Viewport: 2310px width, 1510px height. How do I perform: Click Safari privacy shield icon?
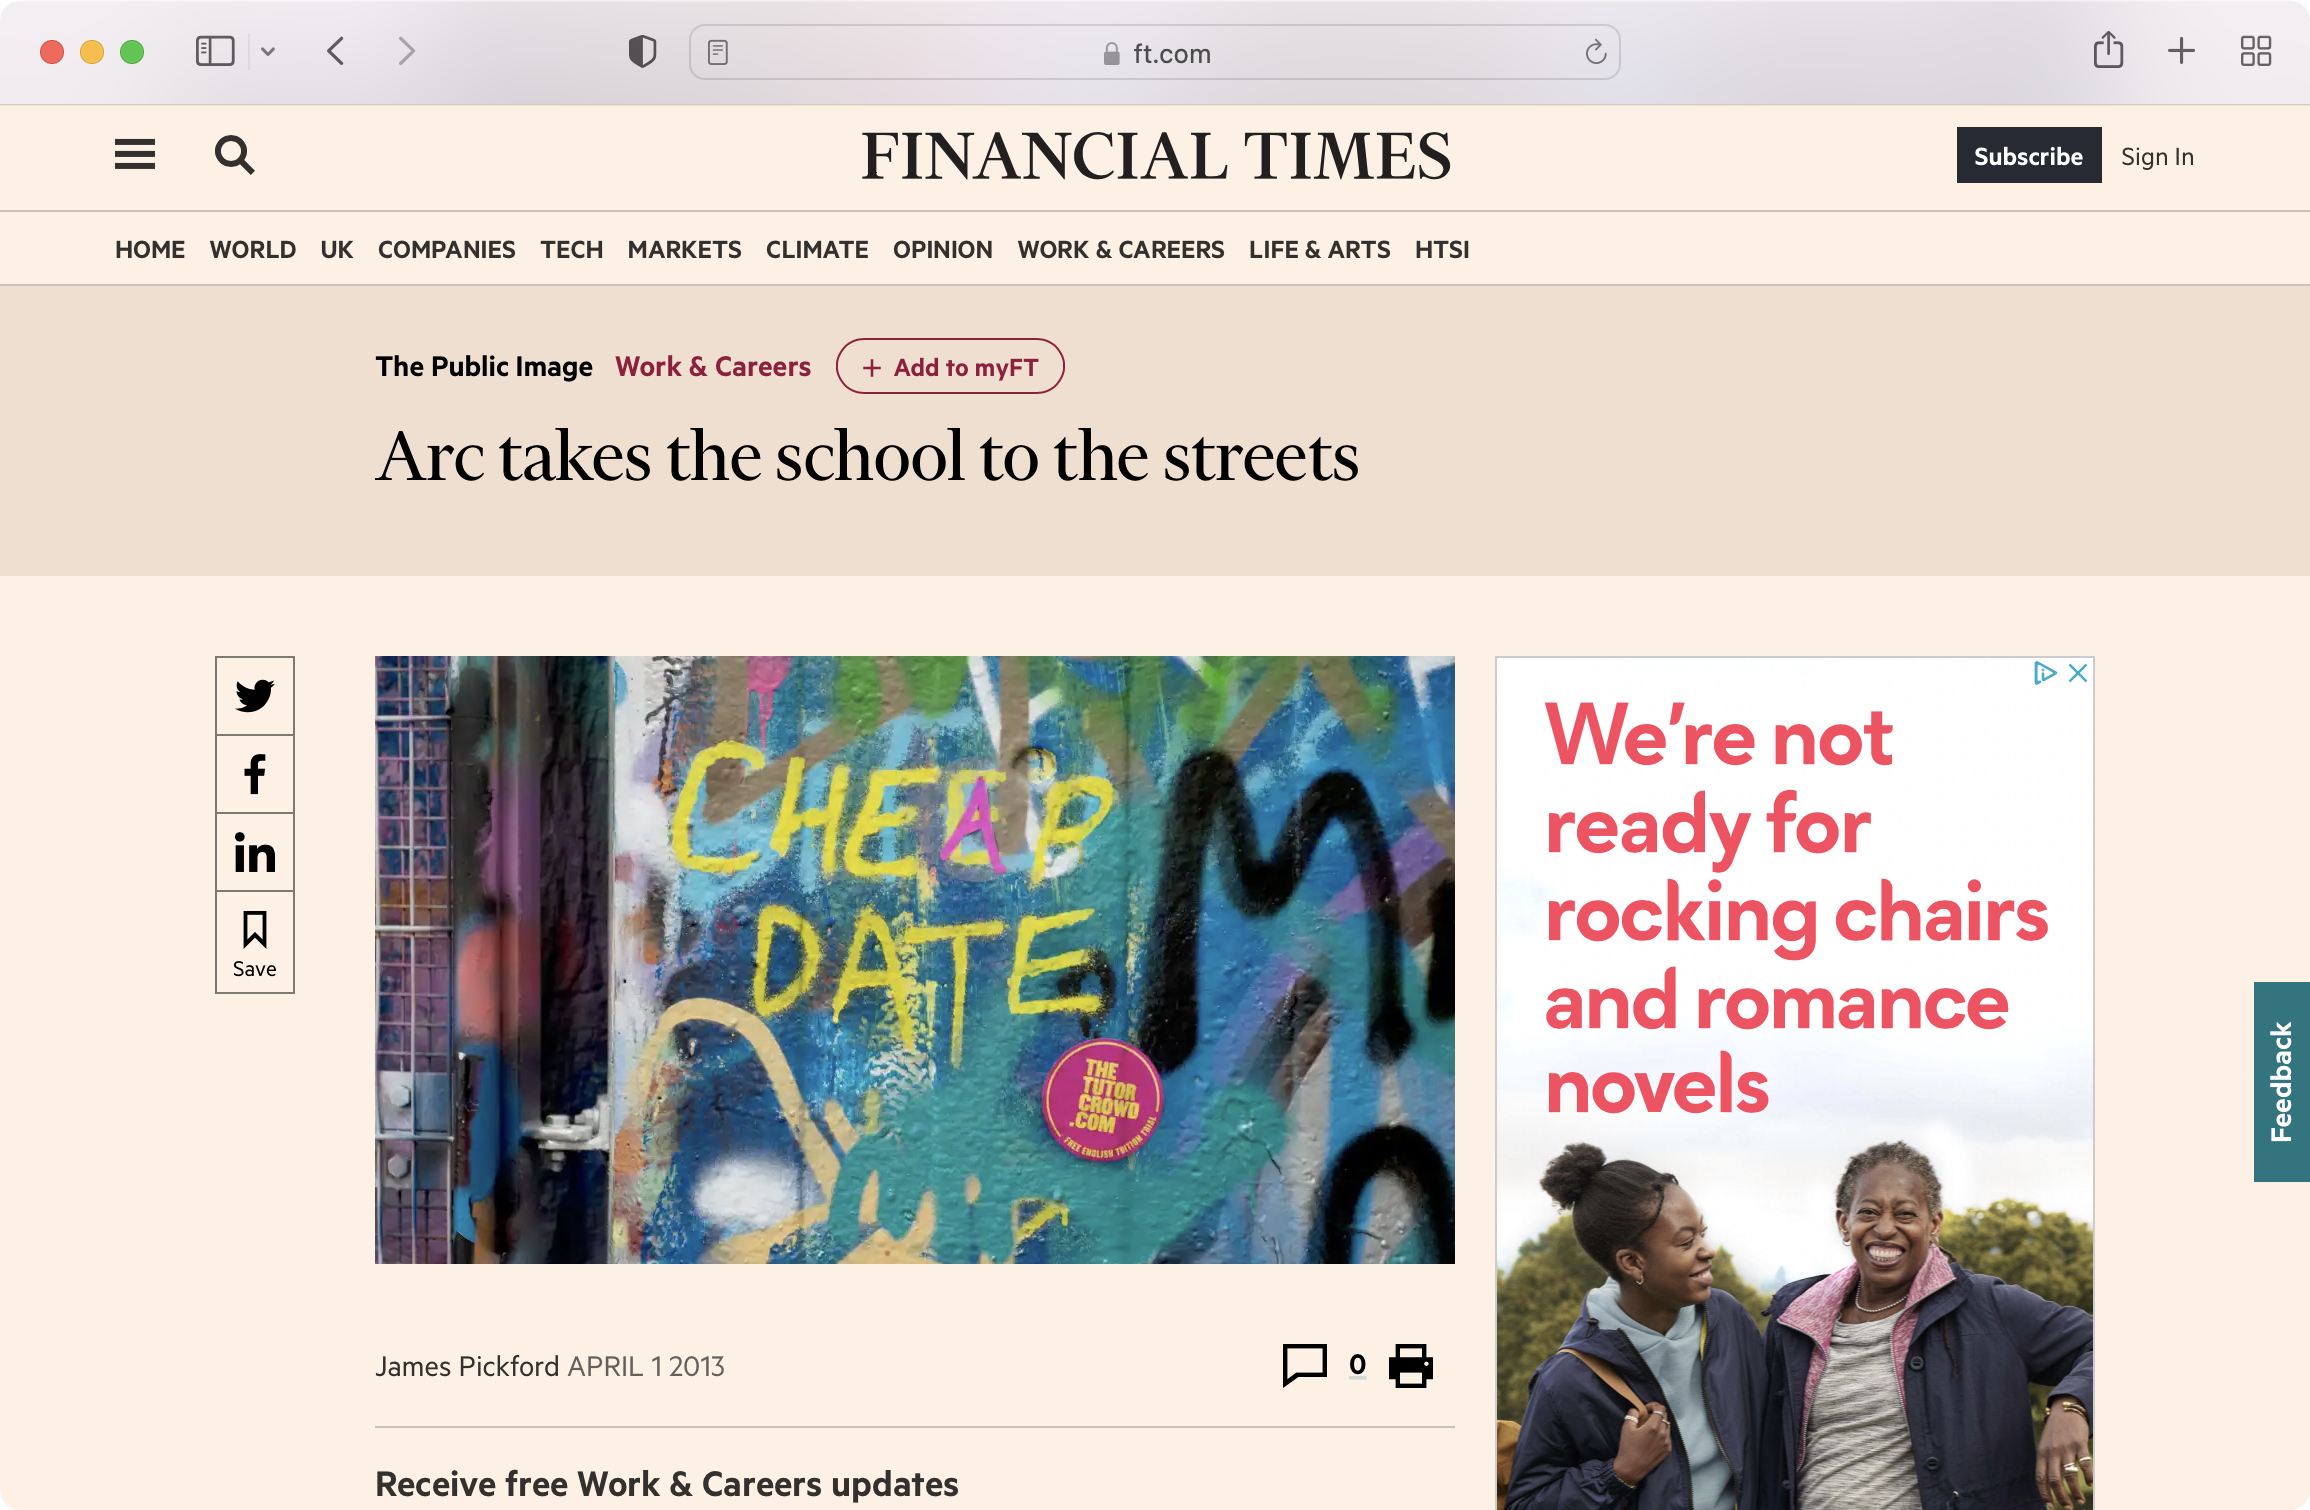tap(642, 52)
